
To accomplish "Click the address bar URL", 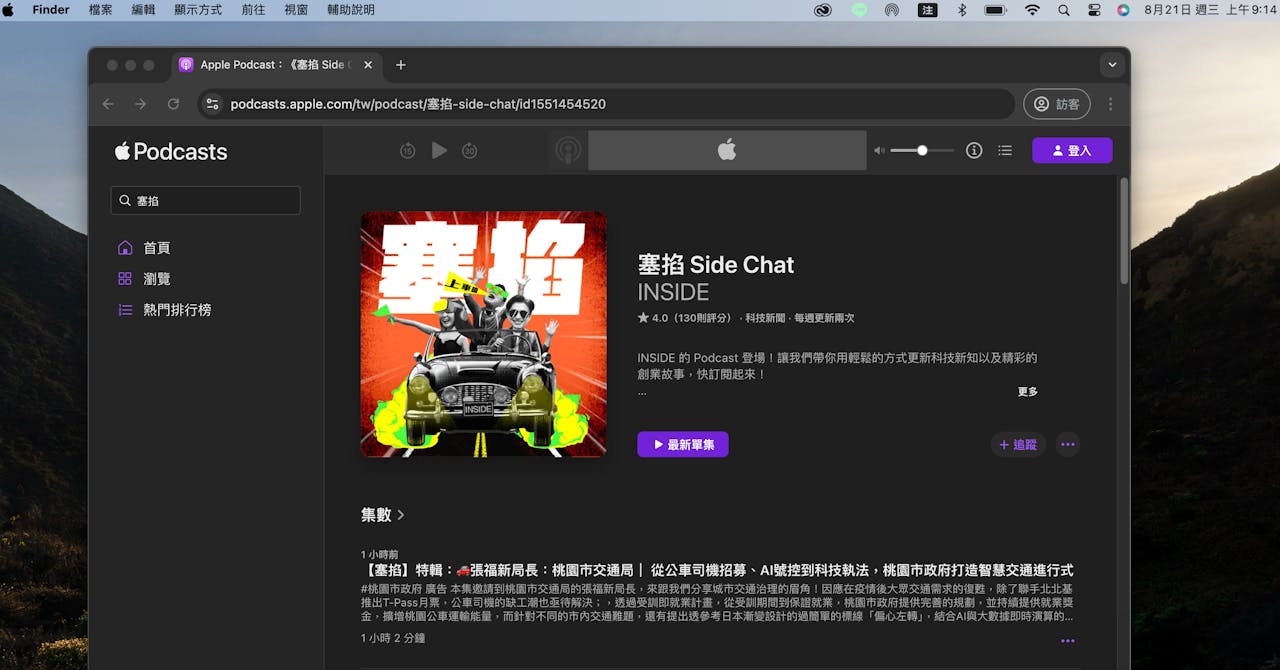I will click(418, 104).
